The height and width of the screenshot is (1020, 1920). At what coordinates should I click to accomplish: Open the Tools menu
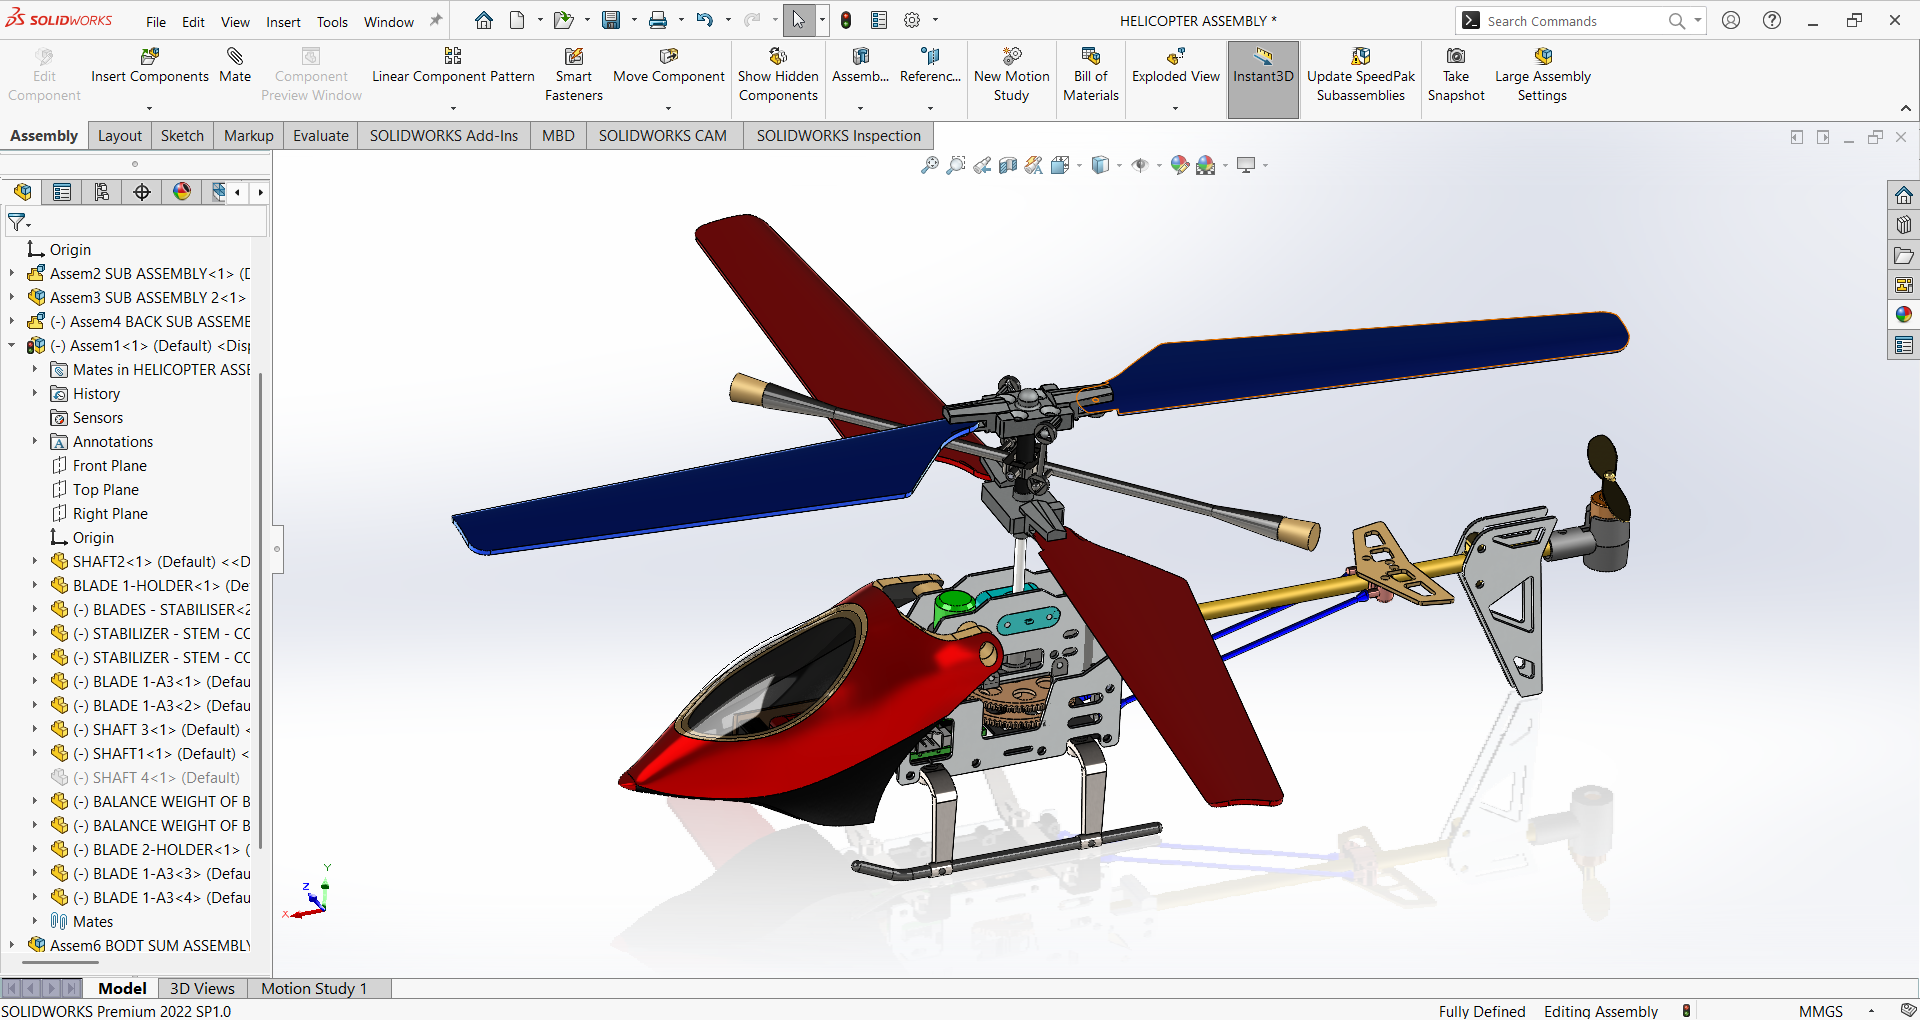332,21
